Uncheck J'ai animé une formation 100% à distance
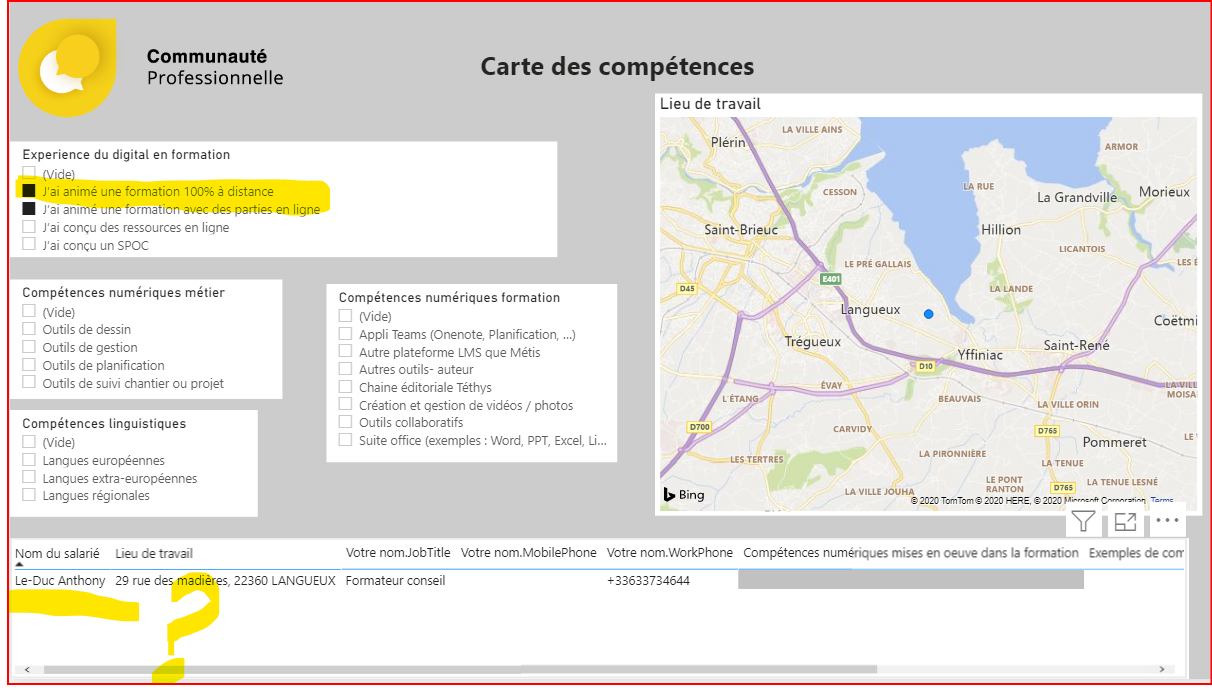The image size is (1212, 692). (x=29, y=191)
